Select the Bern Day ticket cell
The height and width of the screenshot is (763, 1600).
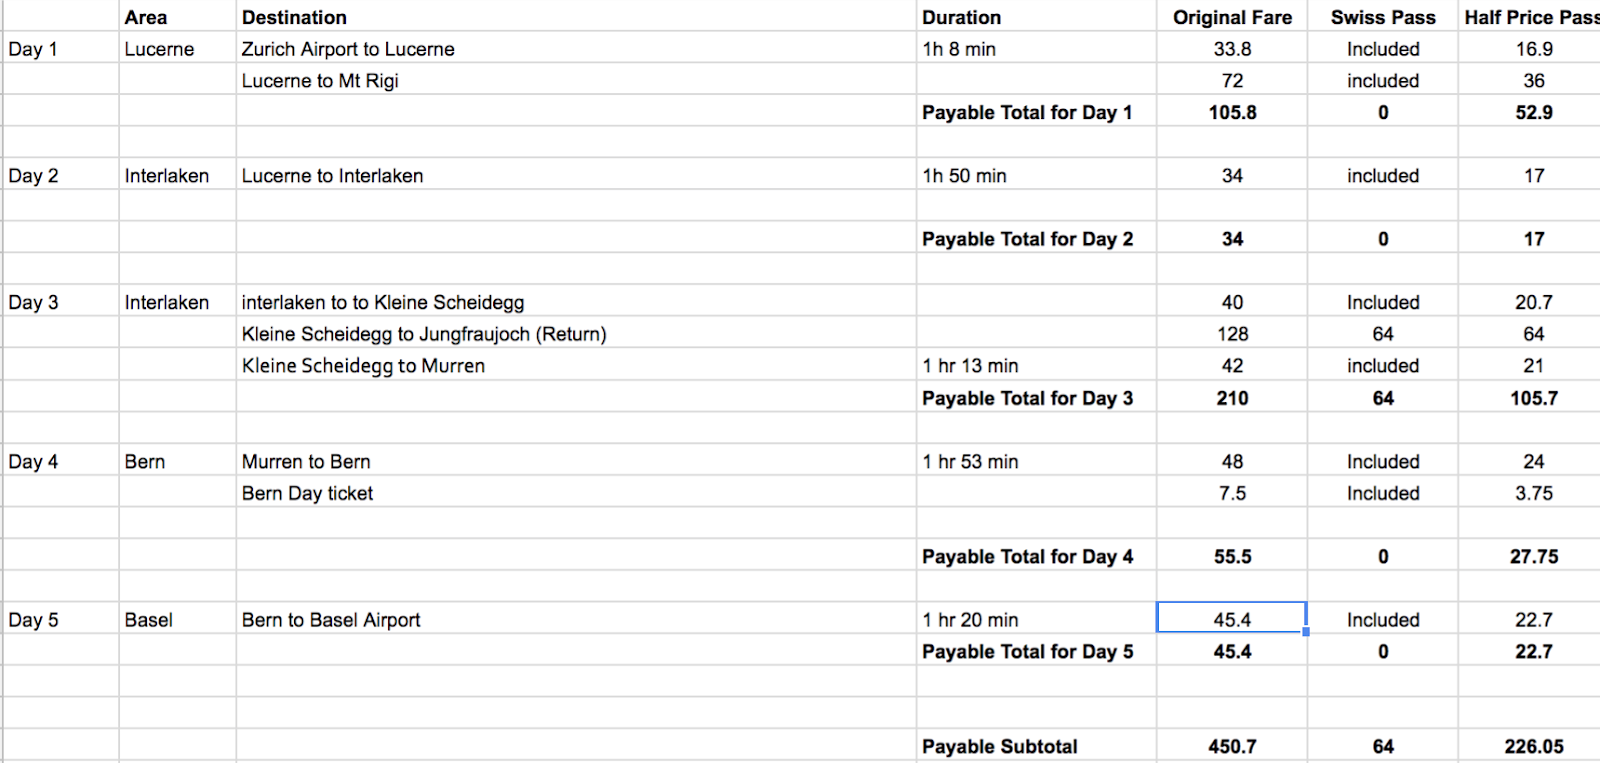point(576,493)
